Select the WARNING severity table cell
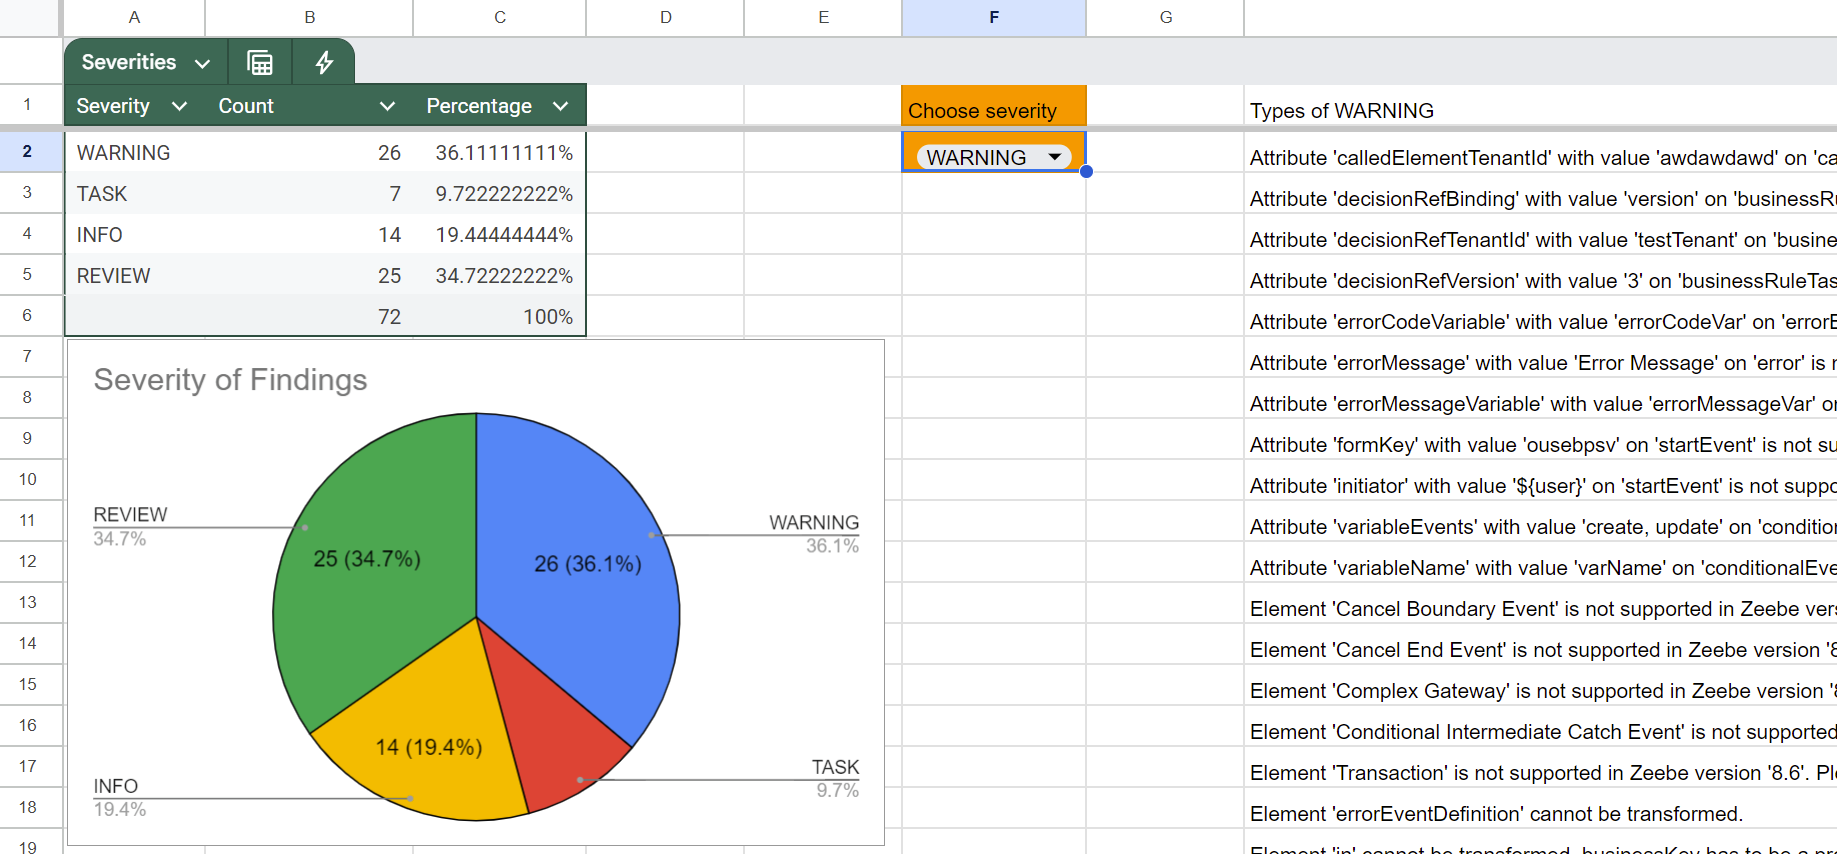The image size is (1837, 854). click(x=136, y=152)
